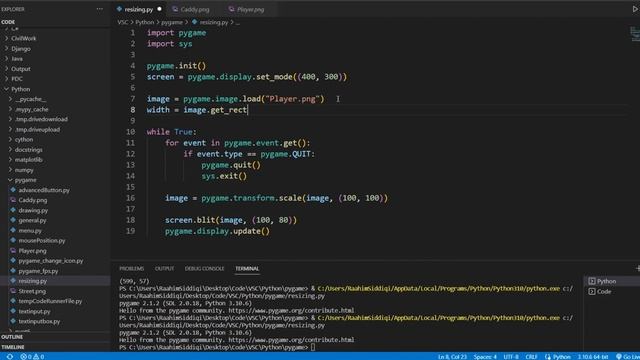Open errors and warnings status indicator
The height and width of the screenshot is (360, 640).
(32, 356)
